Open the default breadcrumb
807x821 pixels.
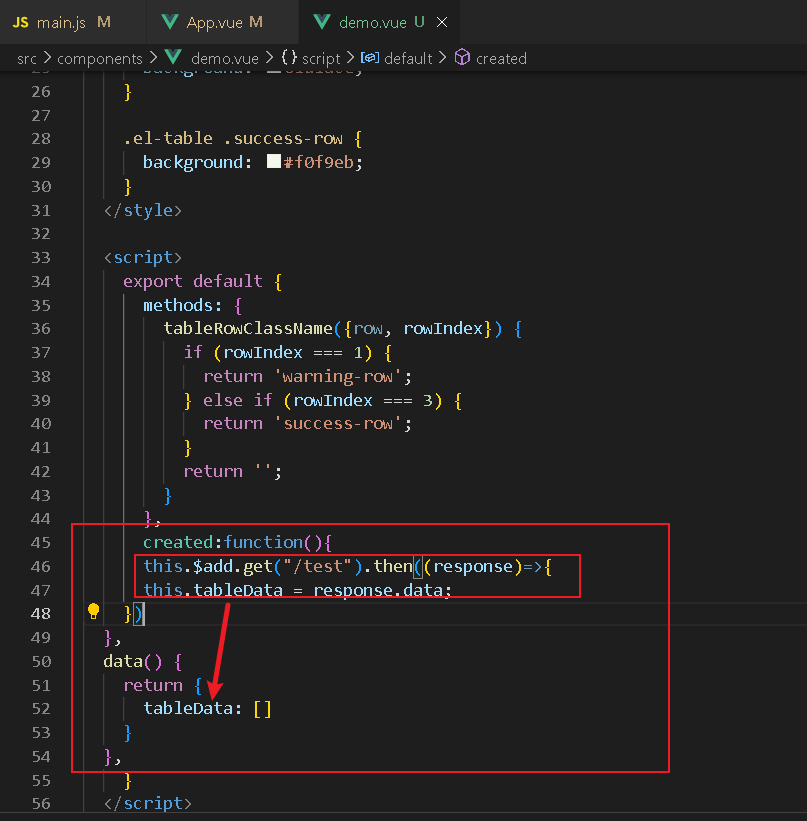click(x=408, y=59)
